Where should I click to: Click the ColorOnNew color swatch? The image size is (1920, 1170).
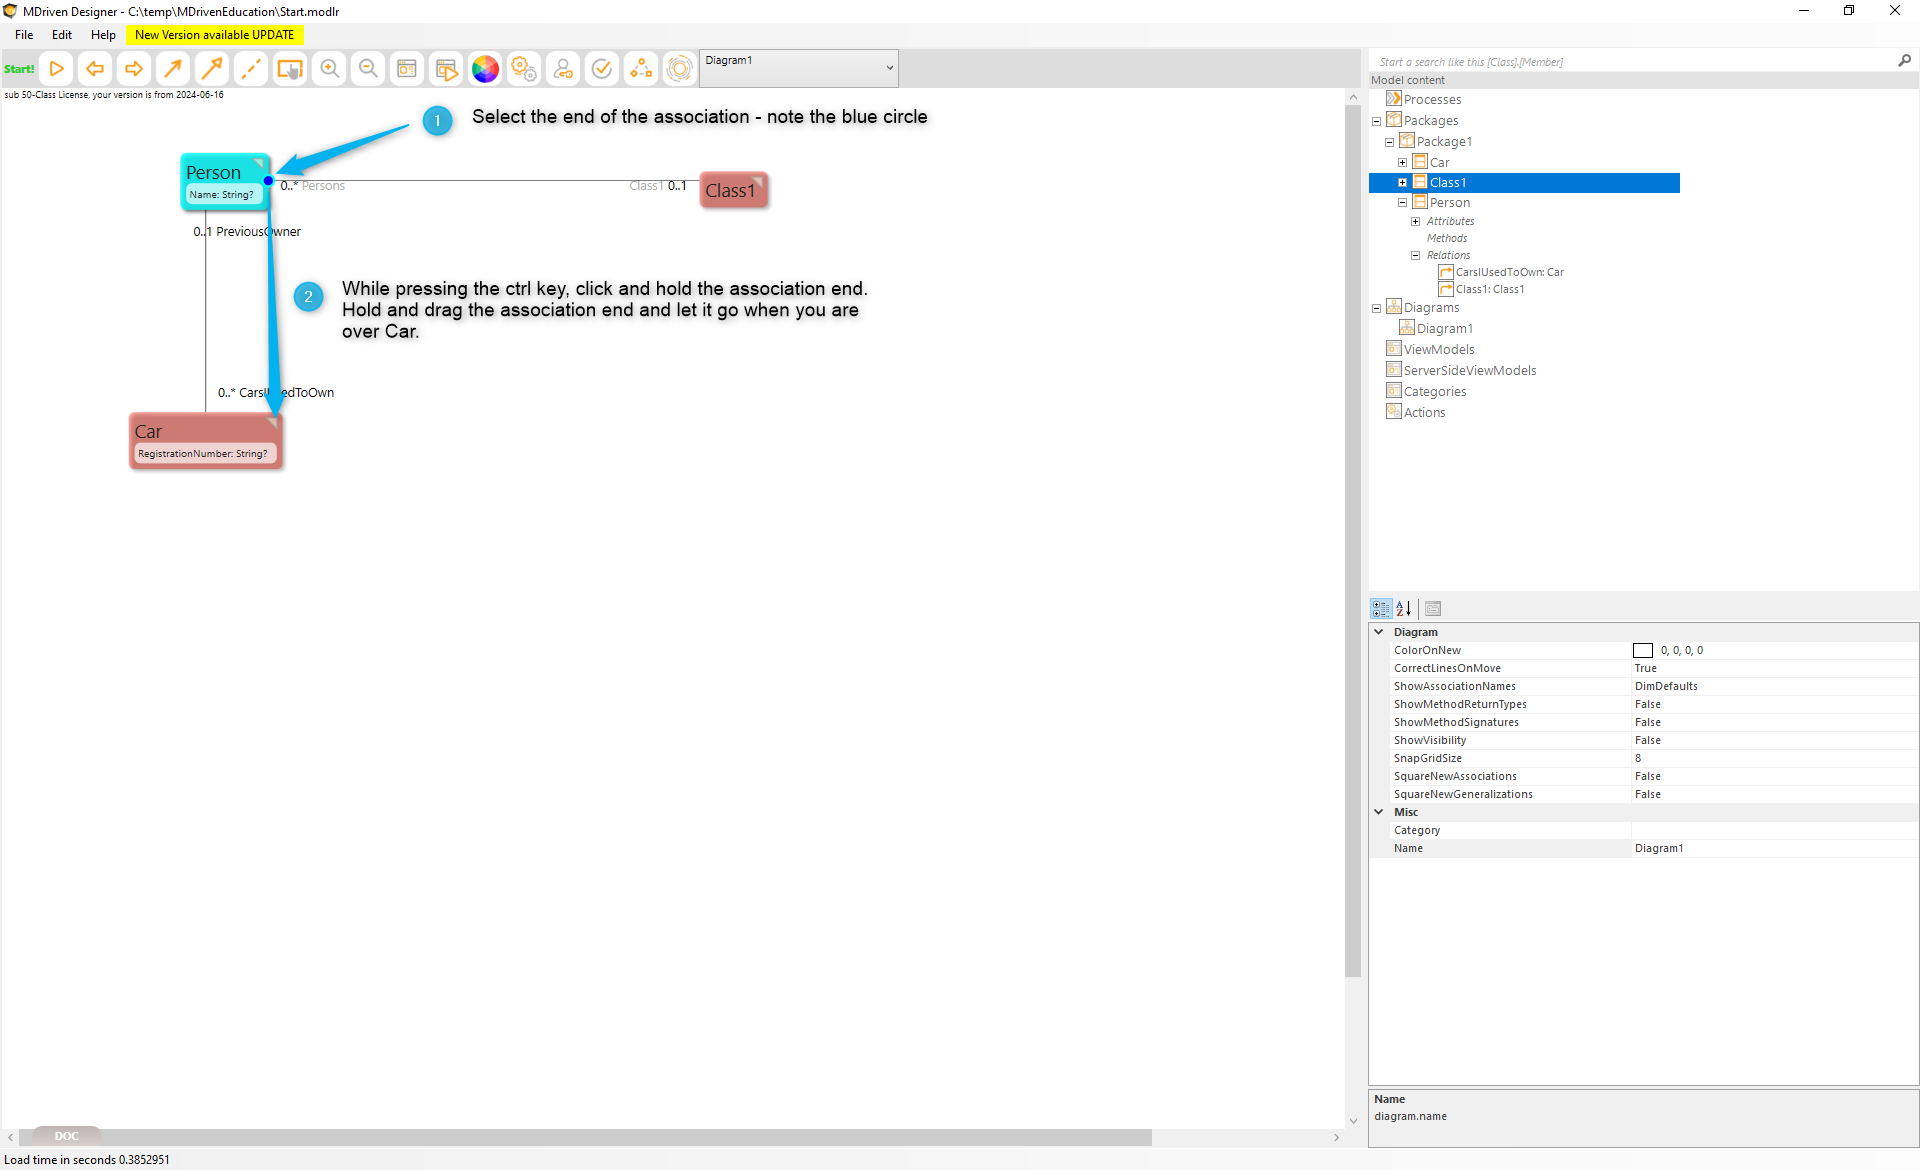tap(1643, 651)
